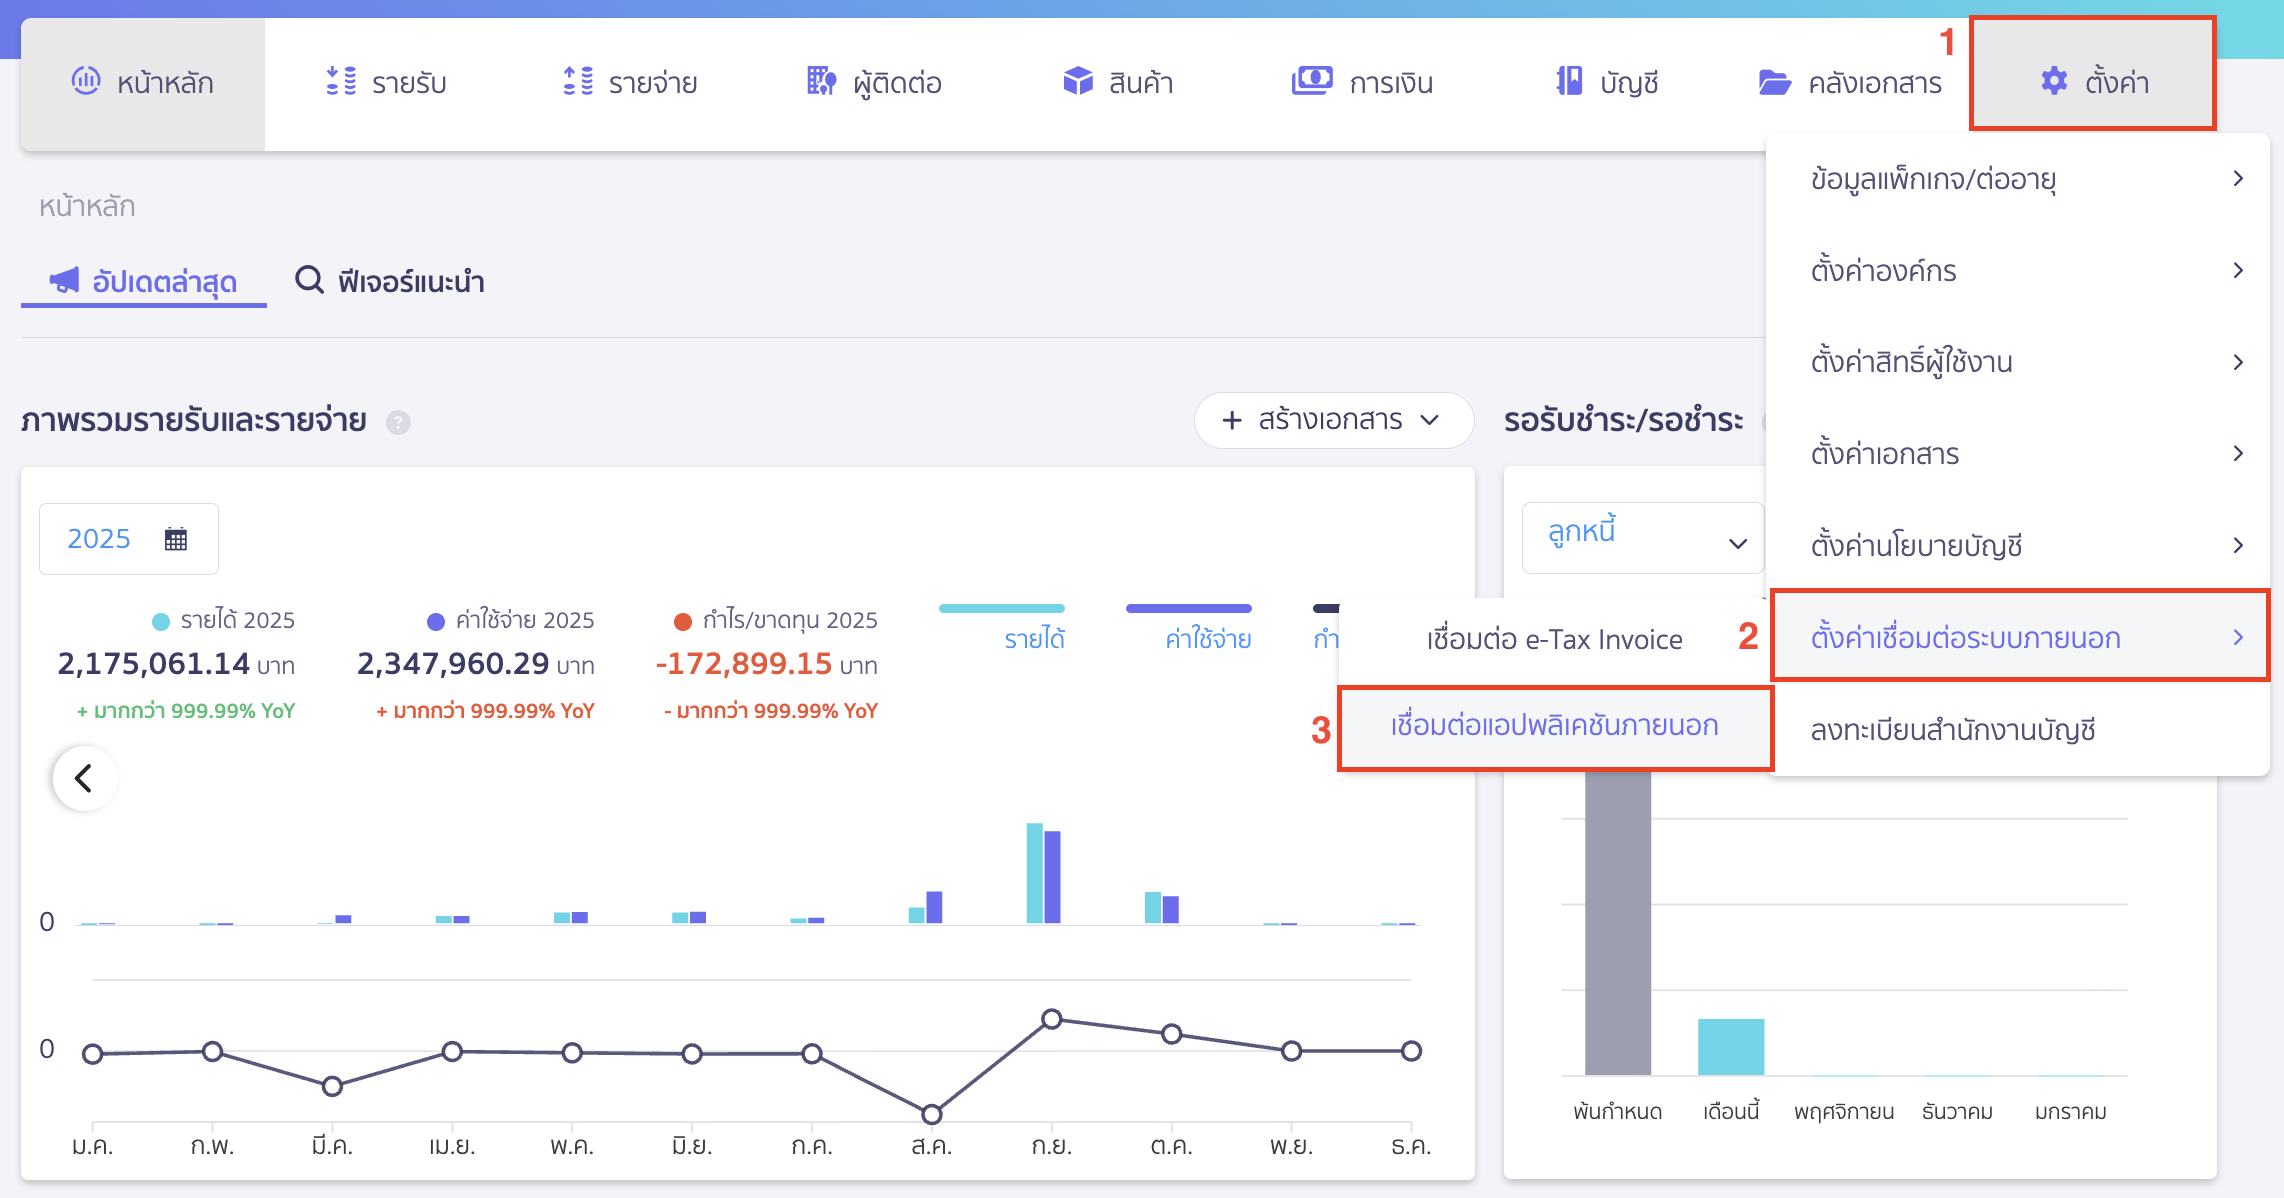Screen dimensions: 2284x1198
Task: Click the settings gear icon ตั้งค่า
Action: pyautogui.click(x=2055, y=80)
